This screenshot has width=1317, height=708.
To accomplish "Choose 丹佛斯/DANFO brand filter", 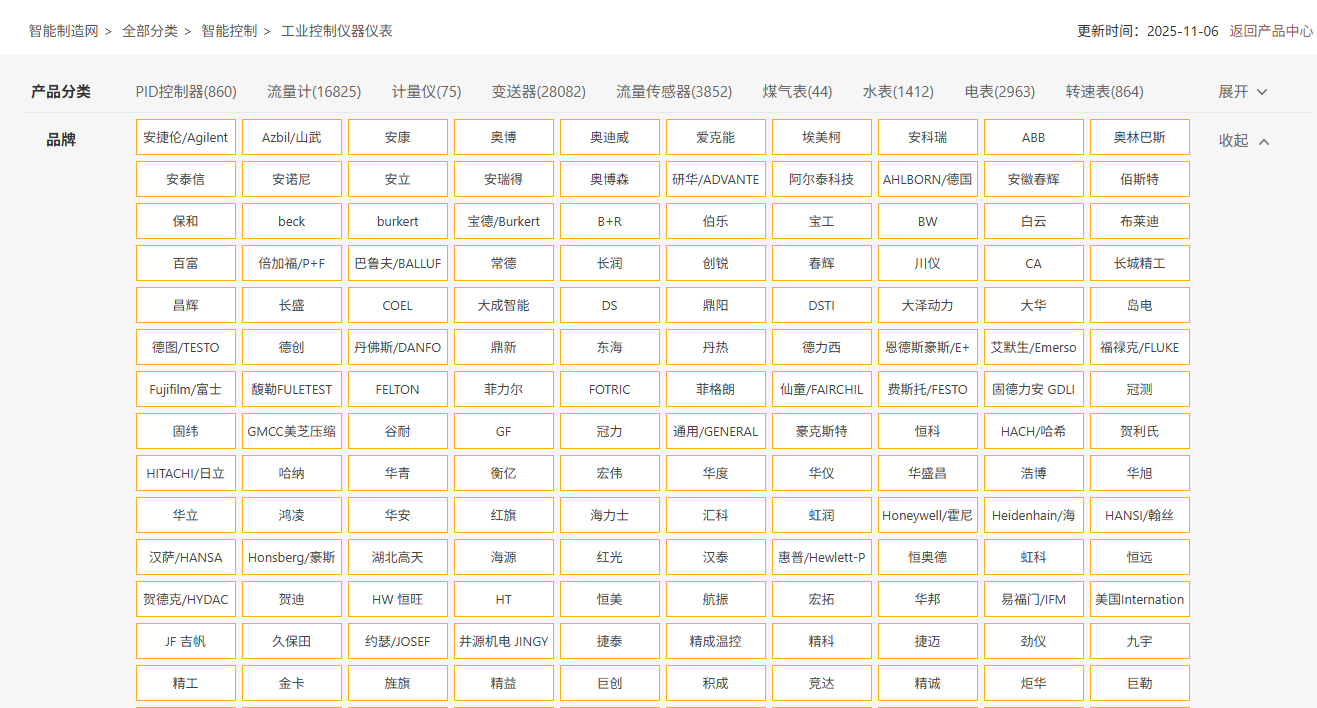I will (x=397, y=348).
